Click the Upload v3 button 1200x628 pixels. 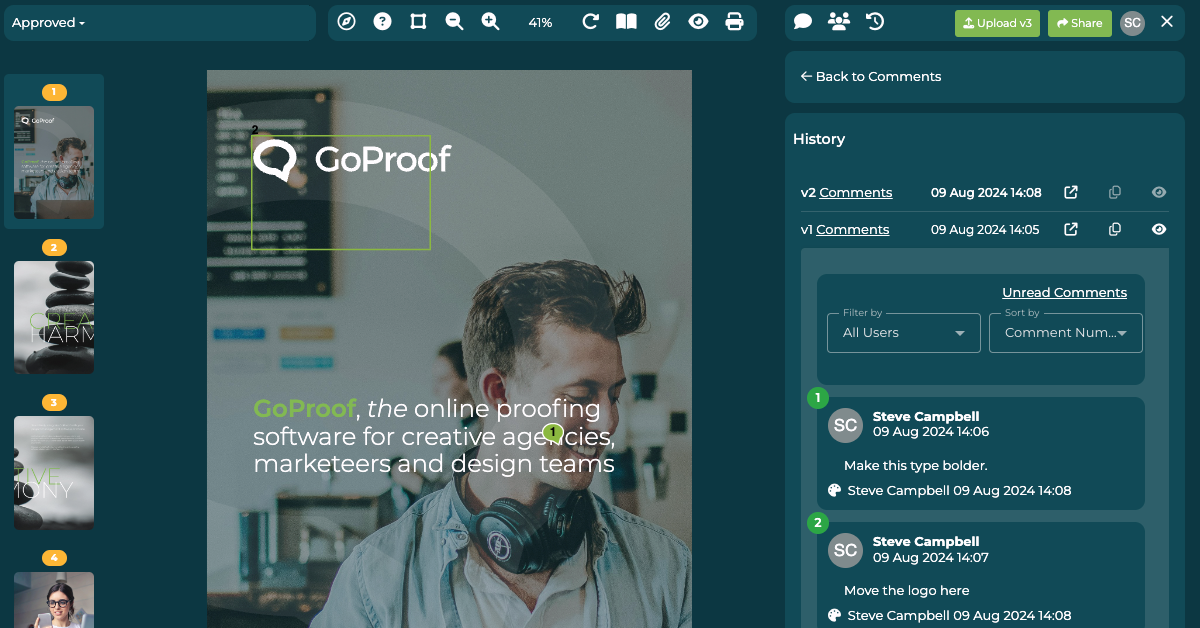tap(997, 23)
